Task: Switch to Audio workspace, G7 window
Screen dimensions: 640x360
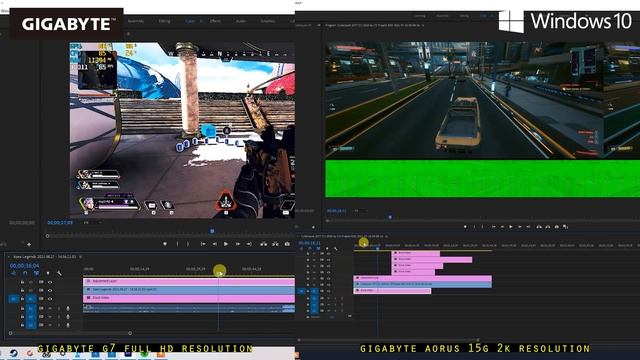Action: coord(241,21)
